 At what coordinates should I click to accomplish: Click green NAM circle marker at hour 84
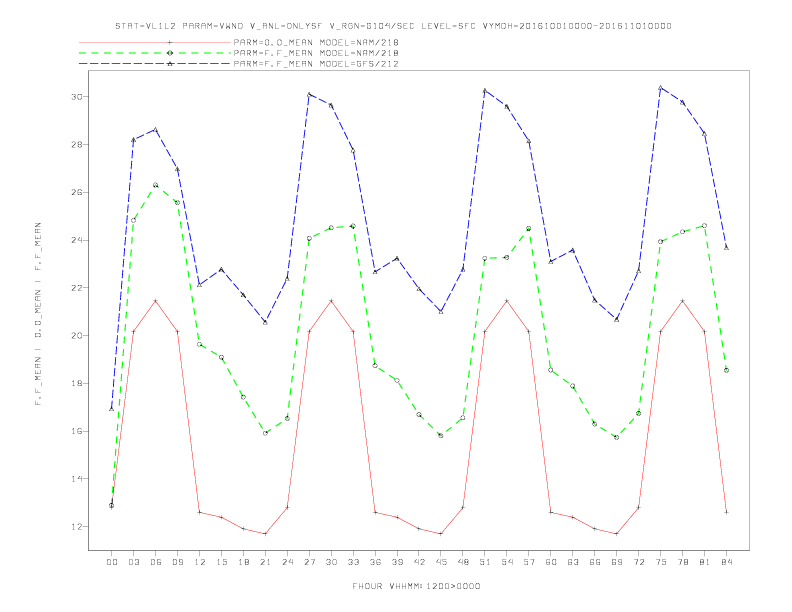(726, 370)
